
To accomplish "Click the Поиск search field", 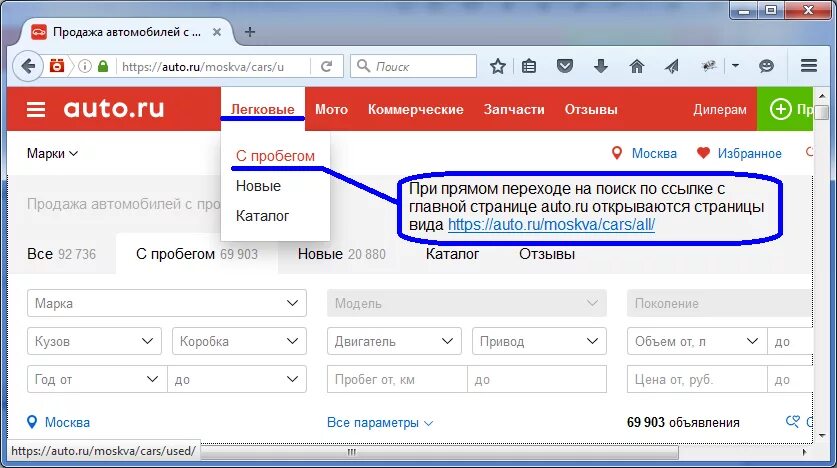I will pos(414,66).
